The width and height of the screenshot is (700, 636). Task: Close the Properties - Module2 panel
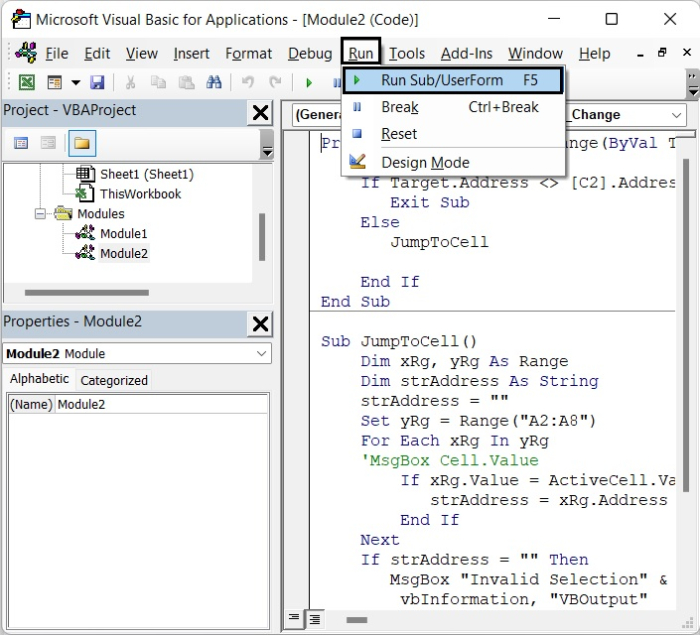(x=260, y=323)
